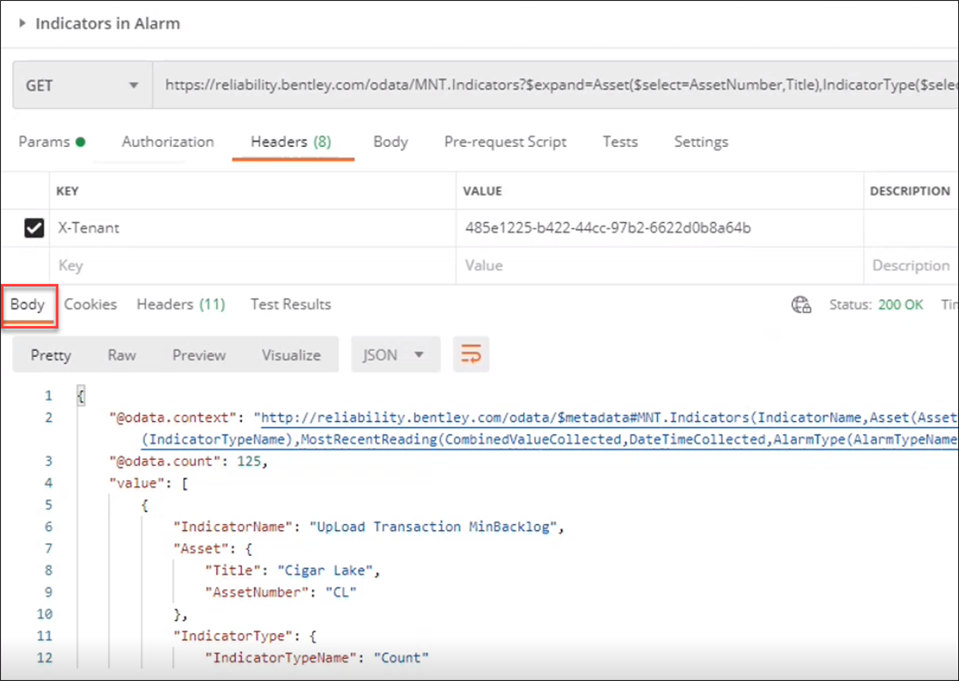Switch to the request Body tab
Screen dimensions: 959x681
[390, 142]
